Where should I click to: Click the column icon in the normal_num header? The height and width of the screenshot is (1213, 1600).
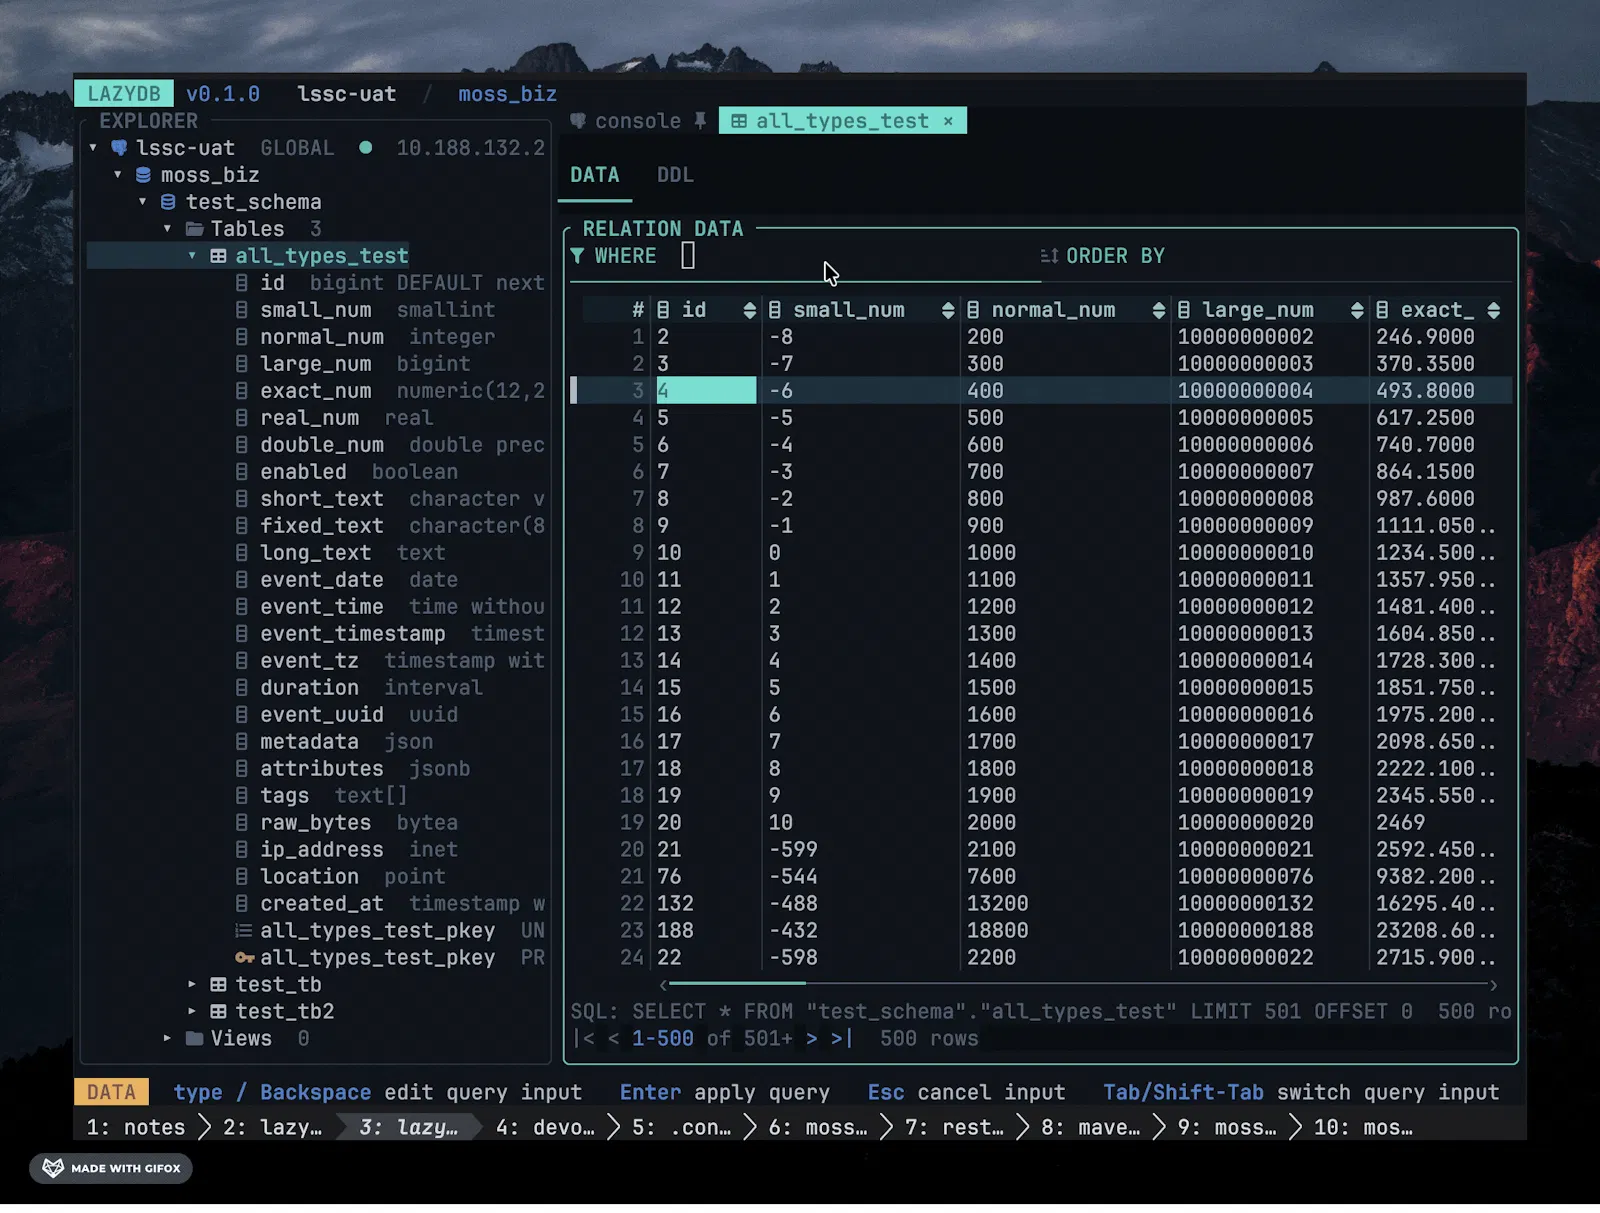click(x=973, y=310)
